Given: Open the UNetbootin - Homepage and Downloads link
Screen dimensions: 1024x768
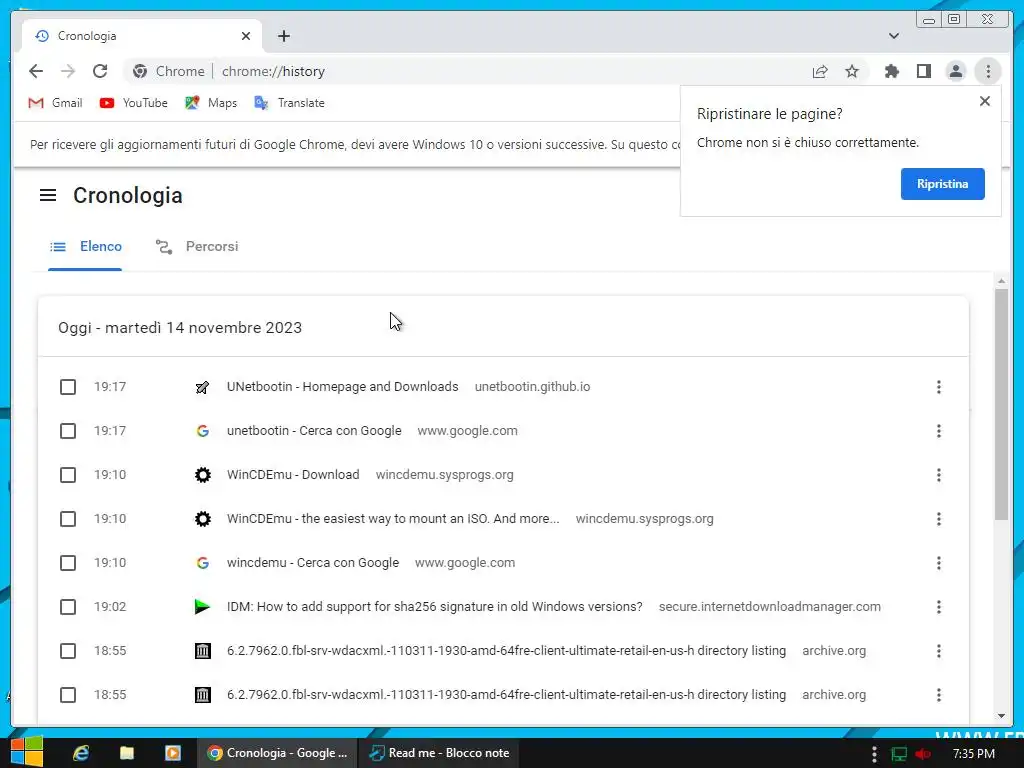Looking at the screenshot, I should (343, 387).
